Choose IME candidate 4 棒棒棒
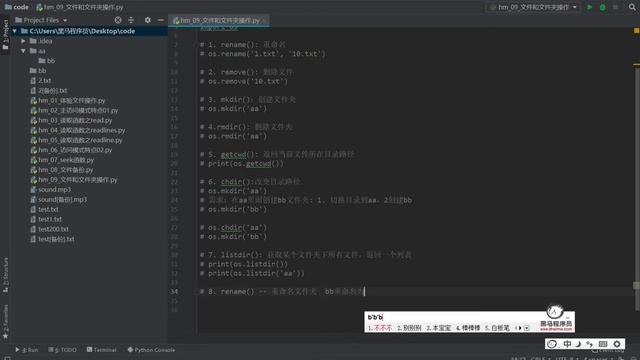This screenshot has width=640, height=360. [468, 328]
